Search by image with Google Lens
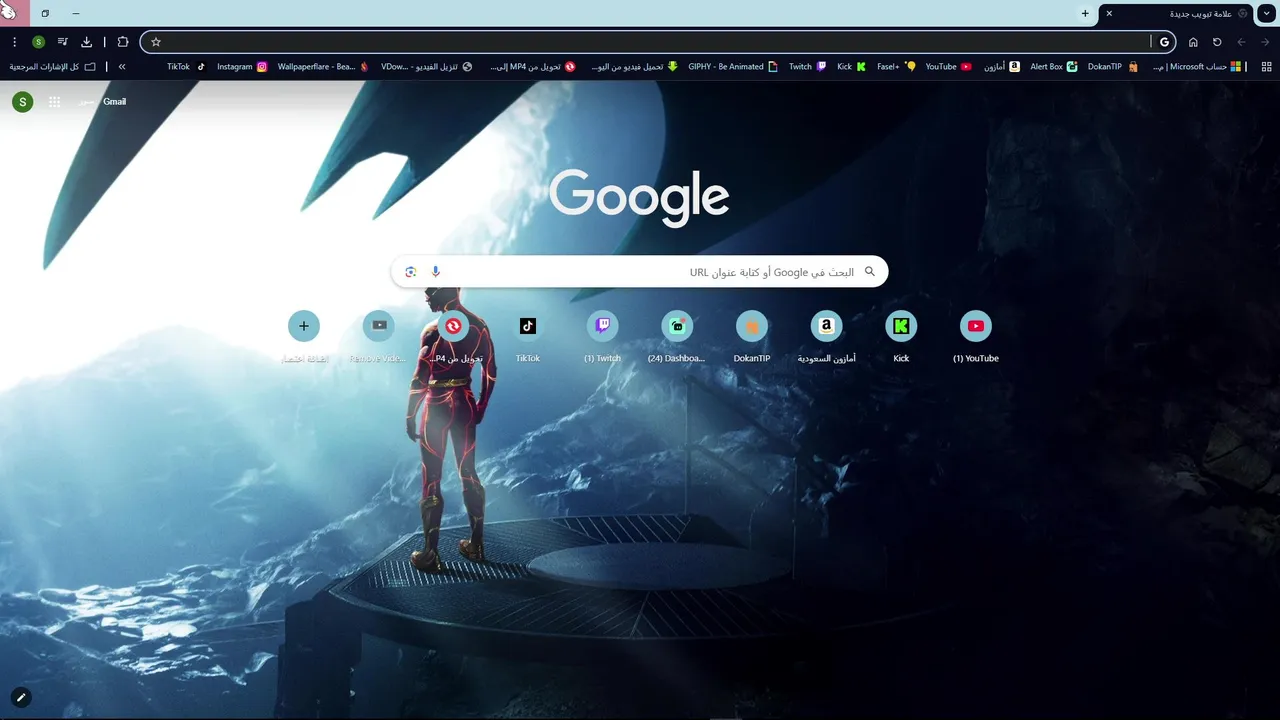Image resolution: width=1280 pixels, height=720 pixels. 410,272
